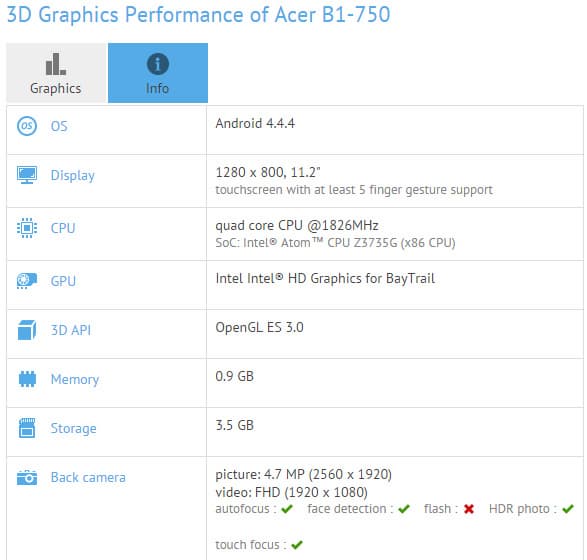Click the flash red cross mark

pyautogui.click(x=469, y=509)
